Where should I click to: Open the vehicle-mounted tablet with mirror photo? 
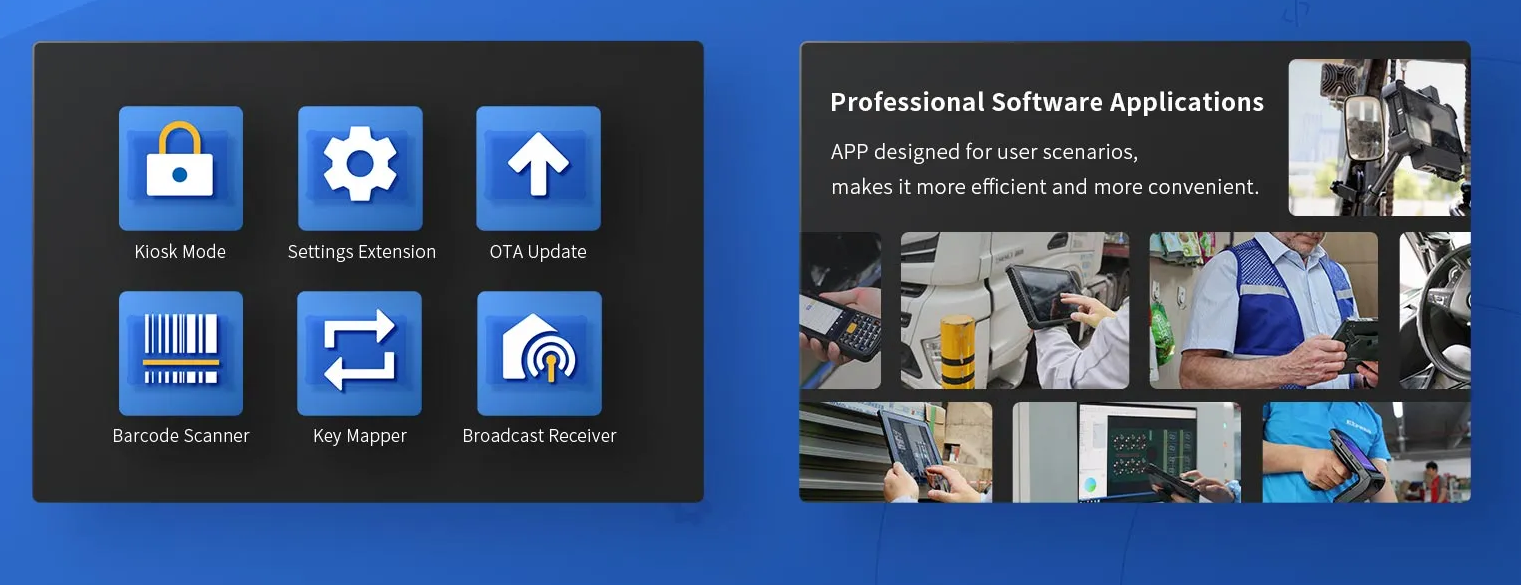[x=1379, y=138]
